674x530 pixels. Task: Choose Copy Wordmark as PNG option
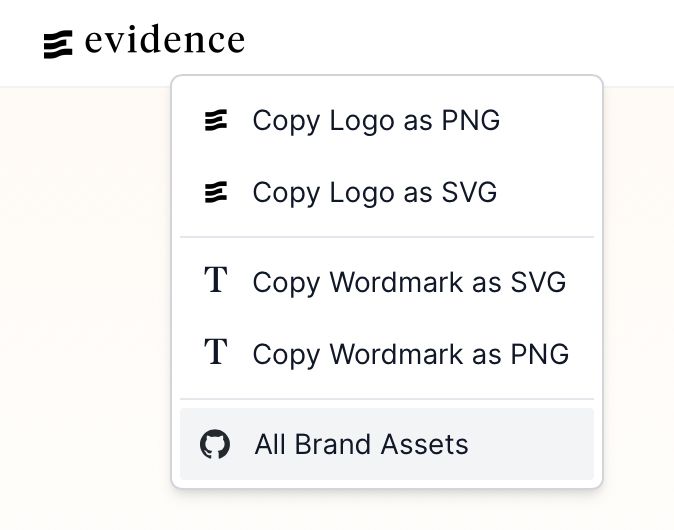click(411, 354)
